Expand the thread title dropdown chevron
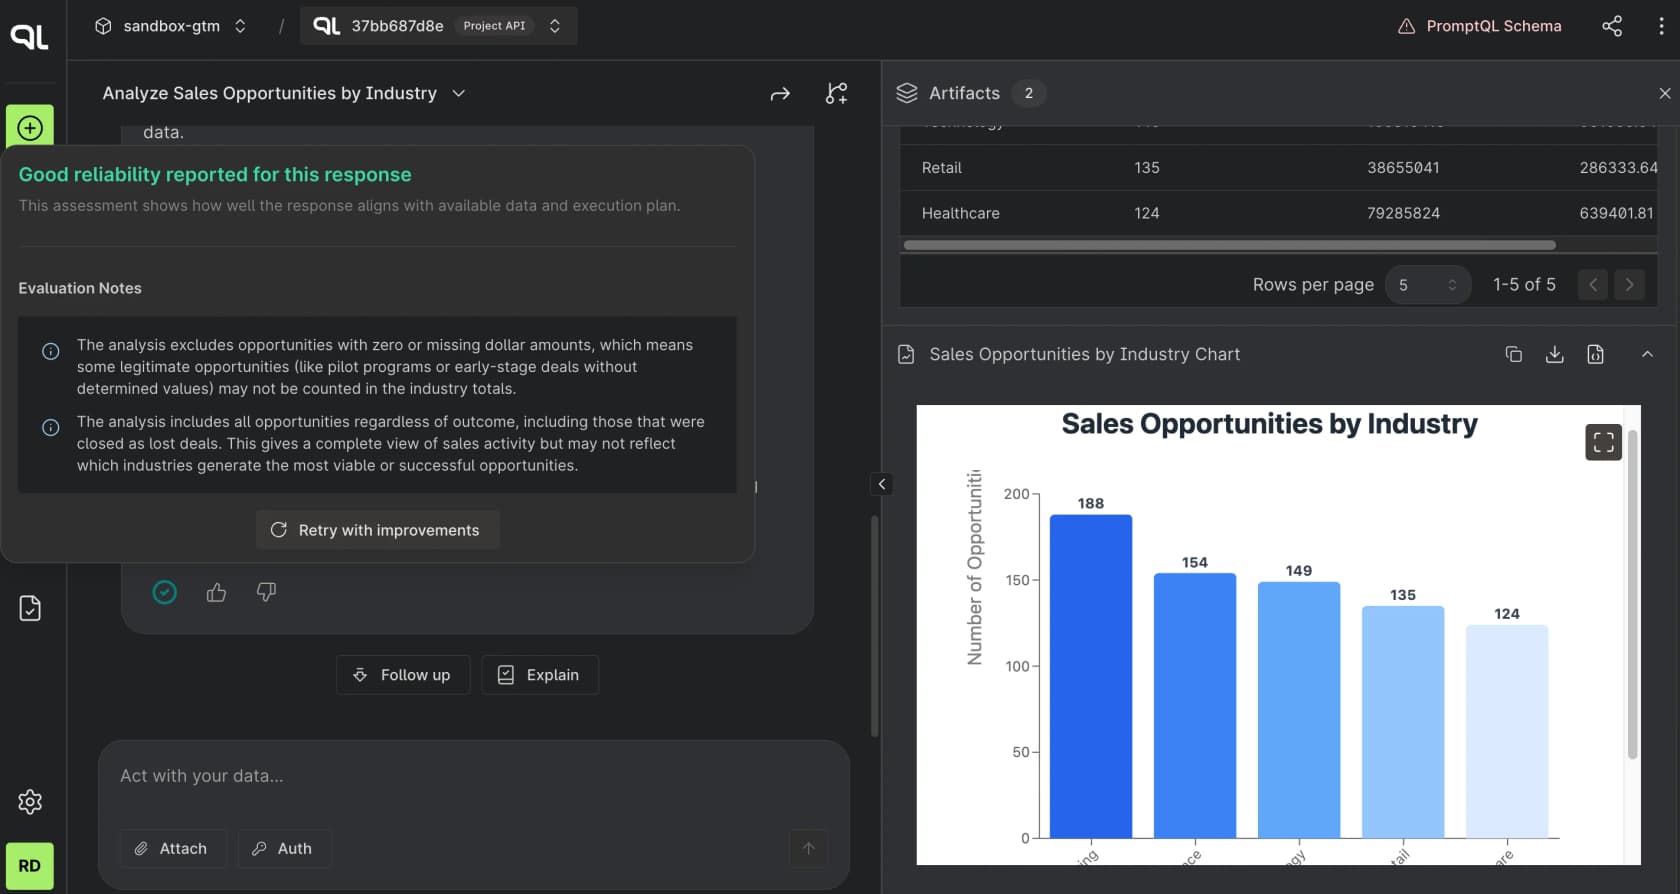 pyautogui.click(x=459, y=93)
